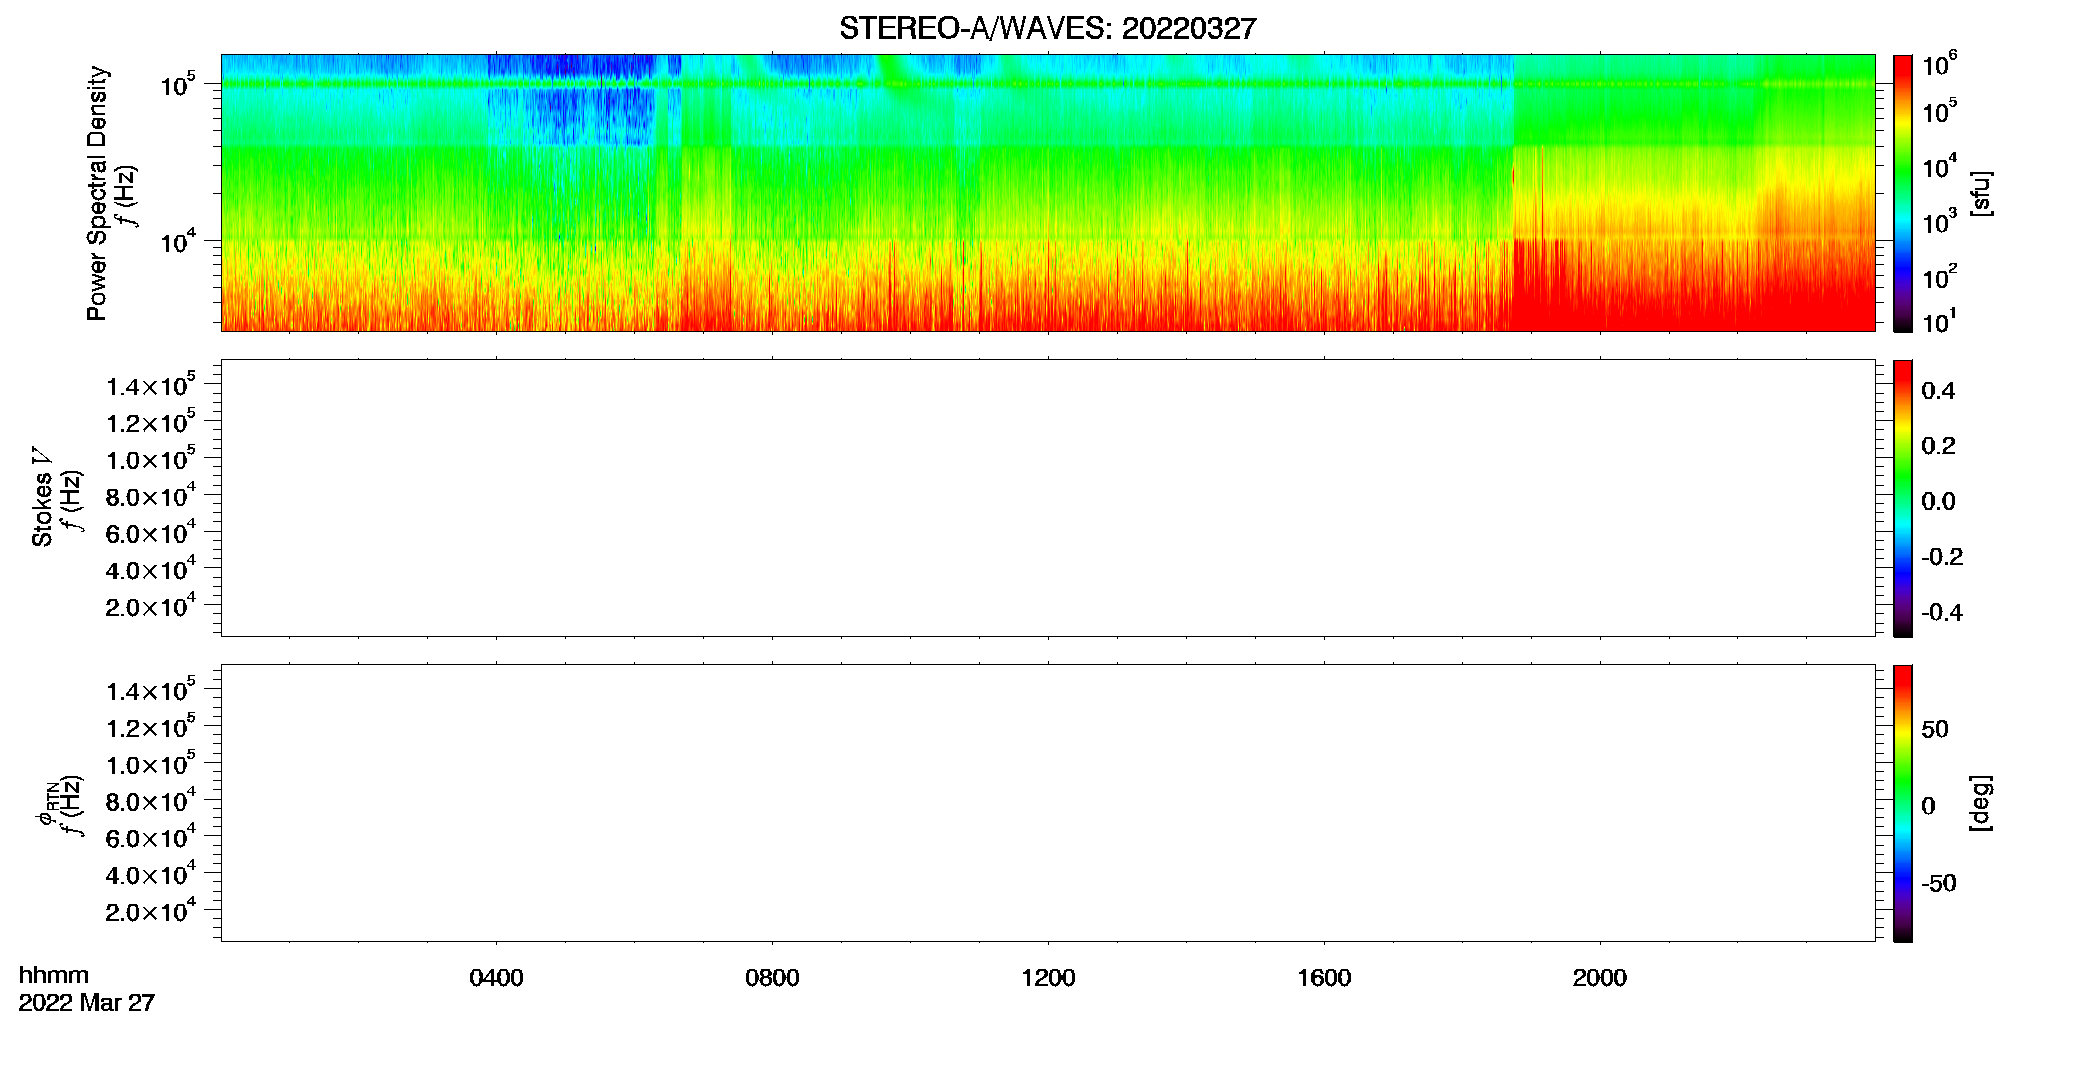Click the title STEREO-A/WAVES: 20220327
The height and width of the screenshot is (1080, 2096).
click(1047, 29)
